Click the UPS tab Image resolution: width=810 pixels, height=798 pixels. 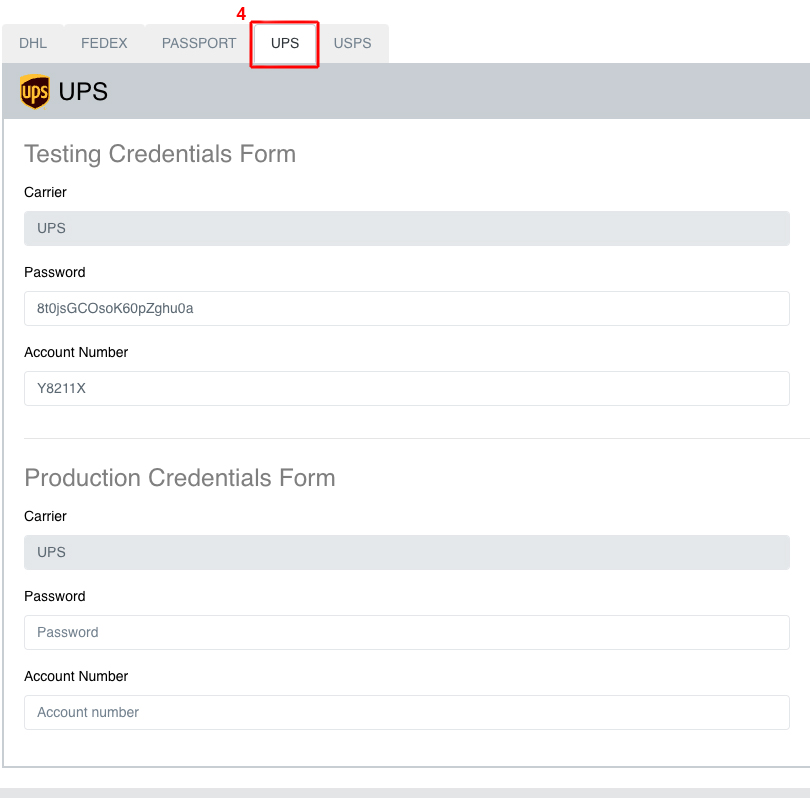285,43
